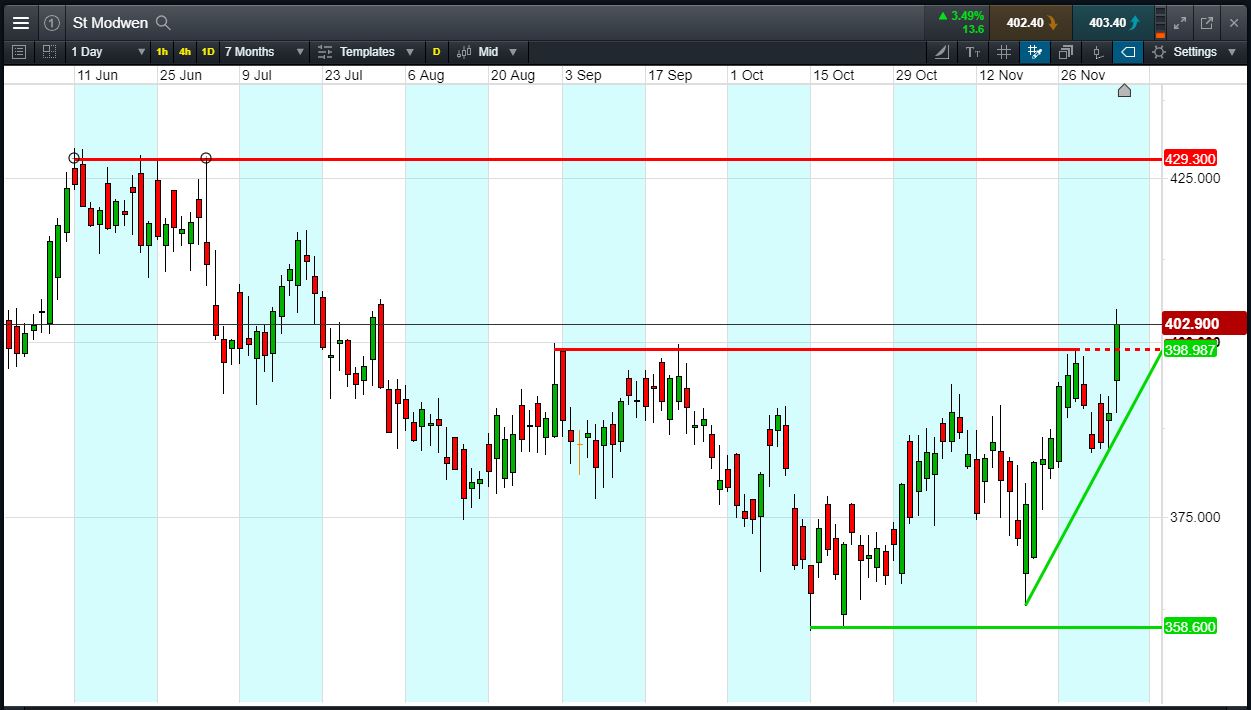This screenshot has height=710, width=1251.
Task: Click the 6 Aug date label
Action: pyautogui.click(x=426, y=75)
